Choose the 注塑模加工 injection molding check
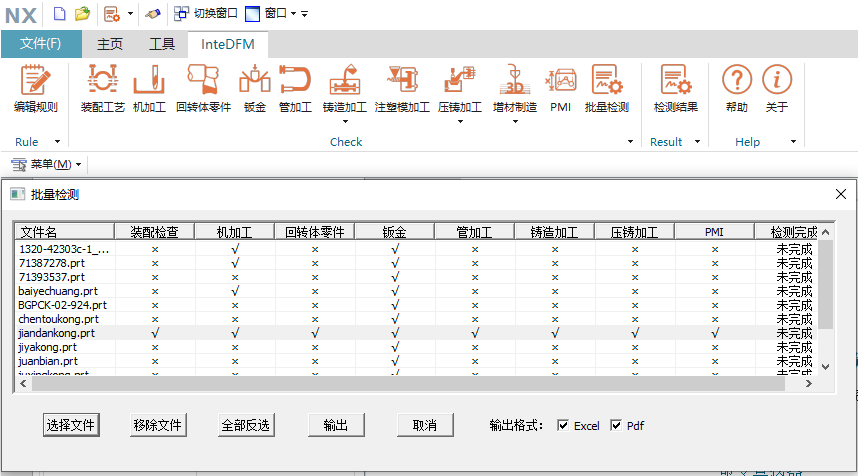This screenshot has width=858, height=476. pos(402,89)
